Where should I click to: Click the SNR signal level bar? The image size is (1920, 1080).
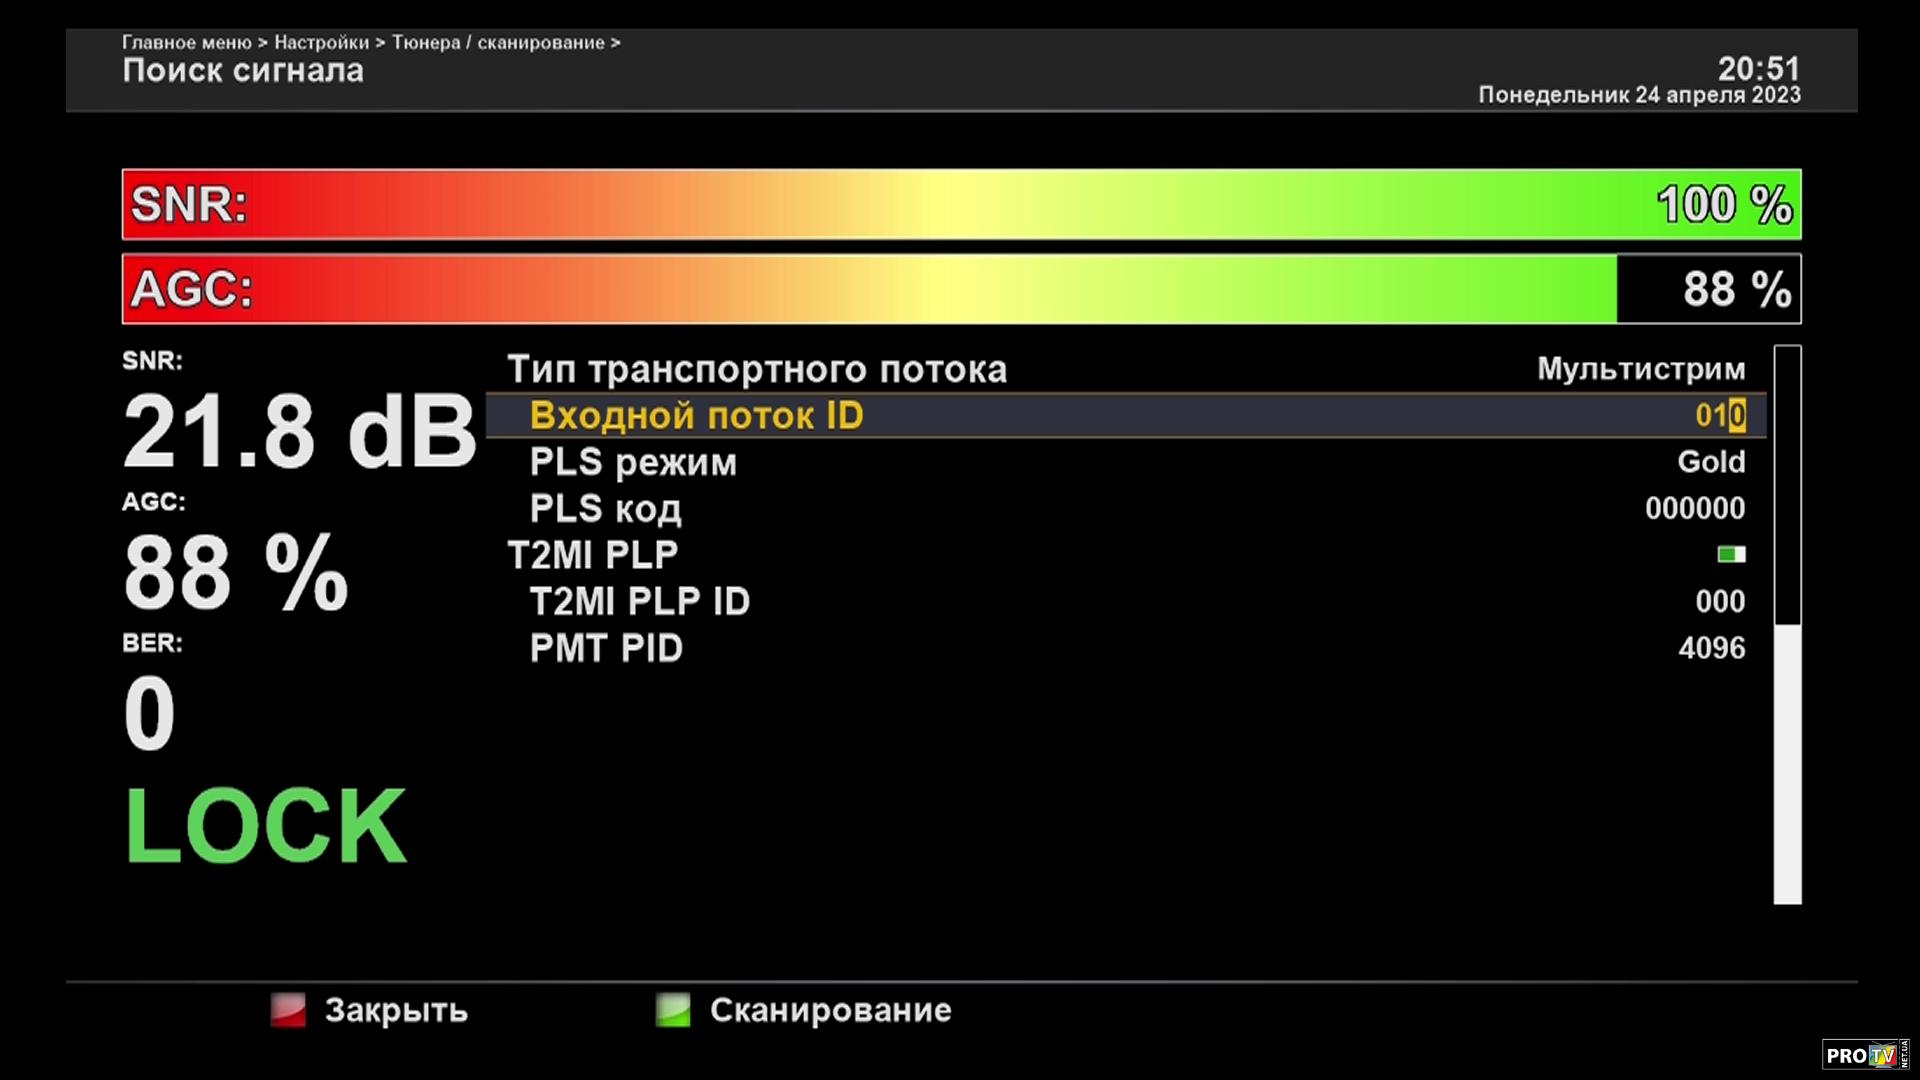point(960,204)
